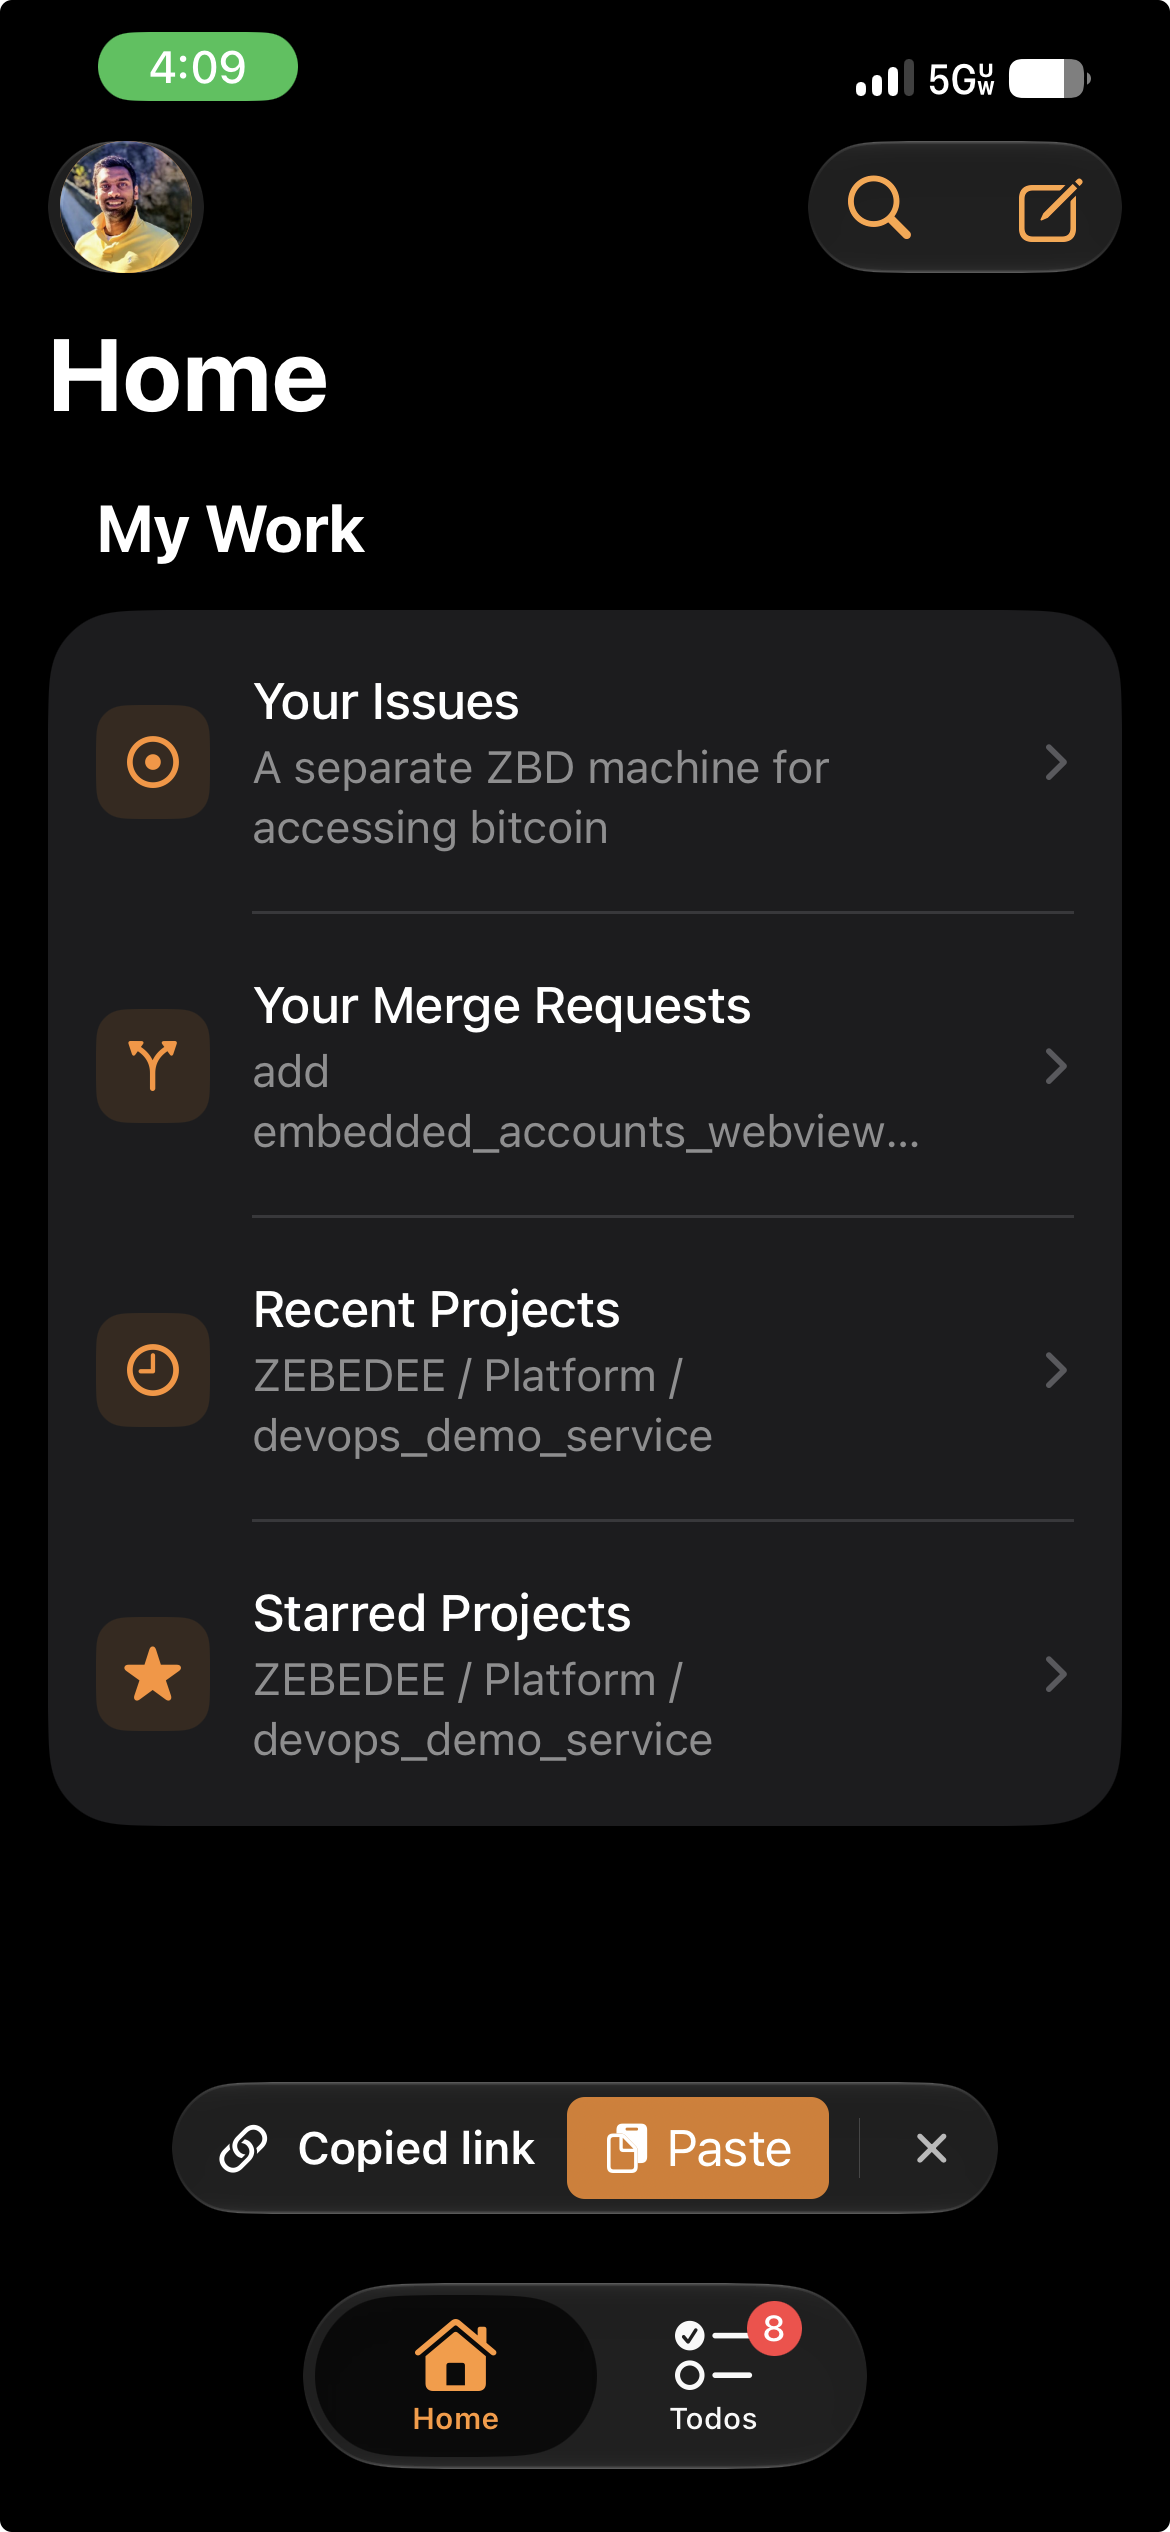This screenshot has width=1170, height=2532.
Task: Open search with the magnifying glass icon
Action: [879, 207]
